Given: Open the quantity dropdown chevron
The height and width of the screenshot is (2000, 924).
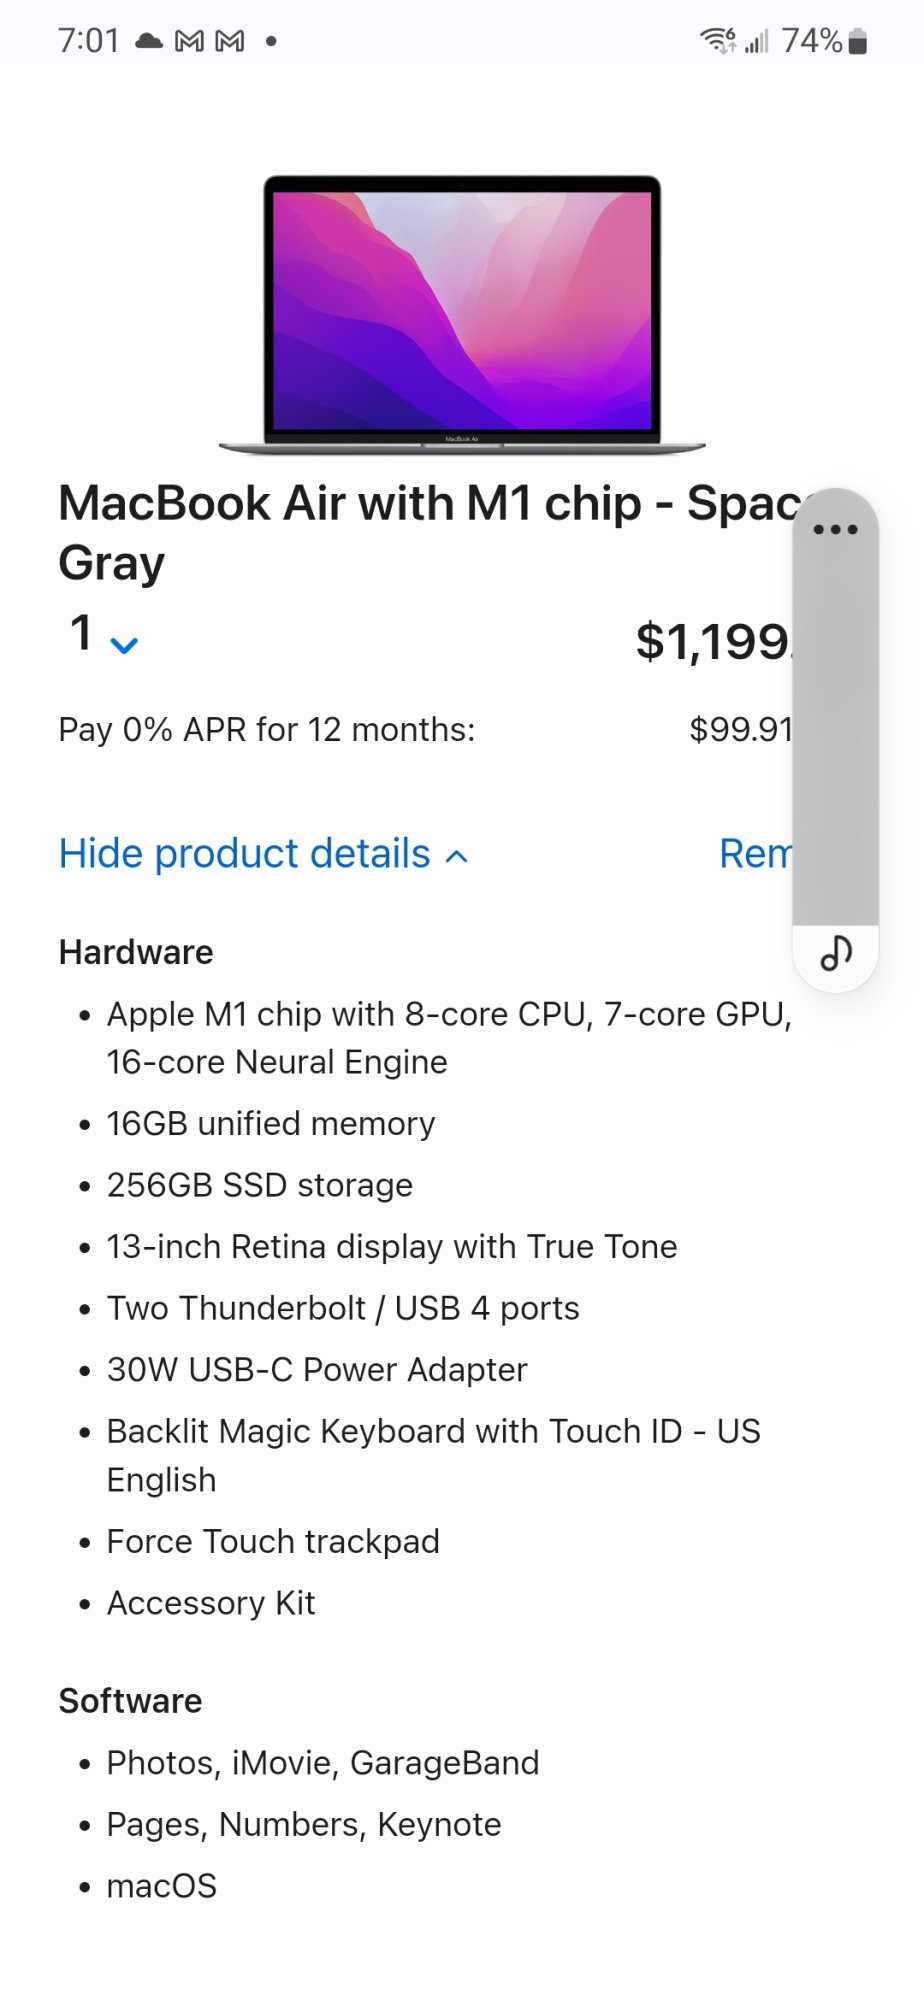Looking at the screenshot, I should coord(124,645).
